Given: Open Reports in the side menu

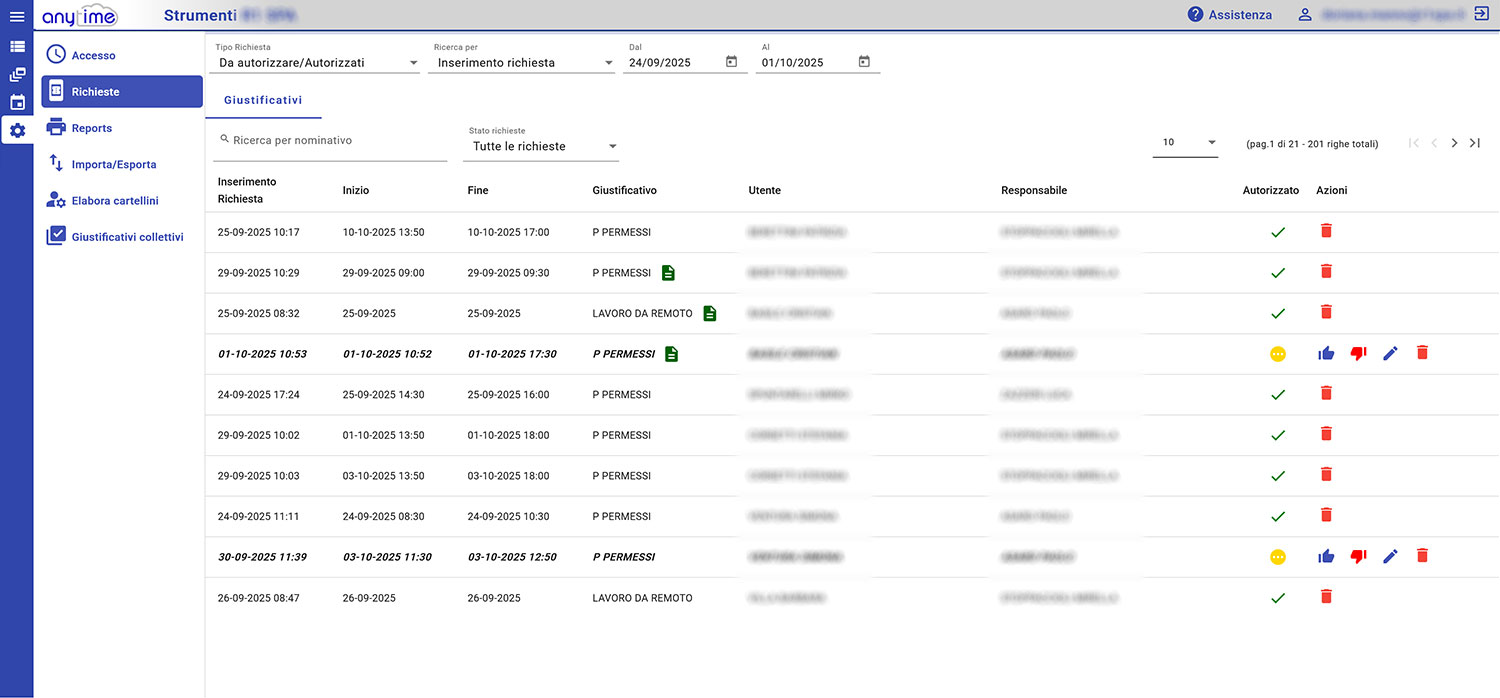Looking at the screenshot, I should [92, 128].
